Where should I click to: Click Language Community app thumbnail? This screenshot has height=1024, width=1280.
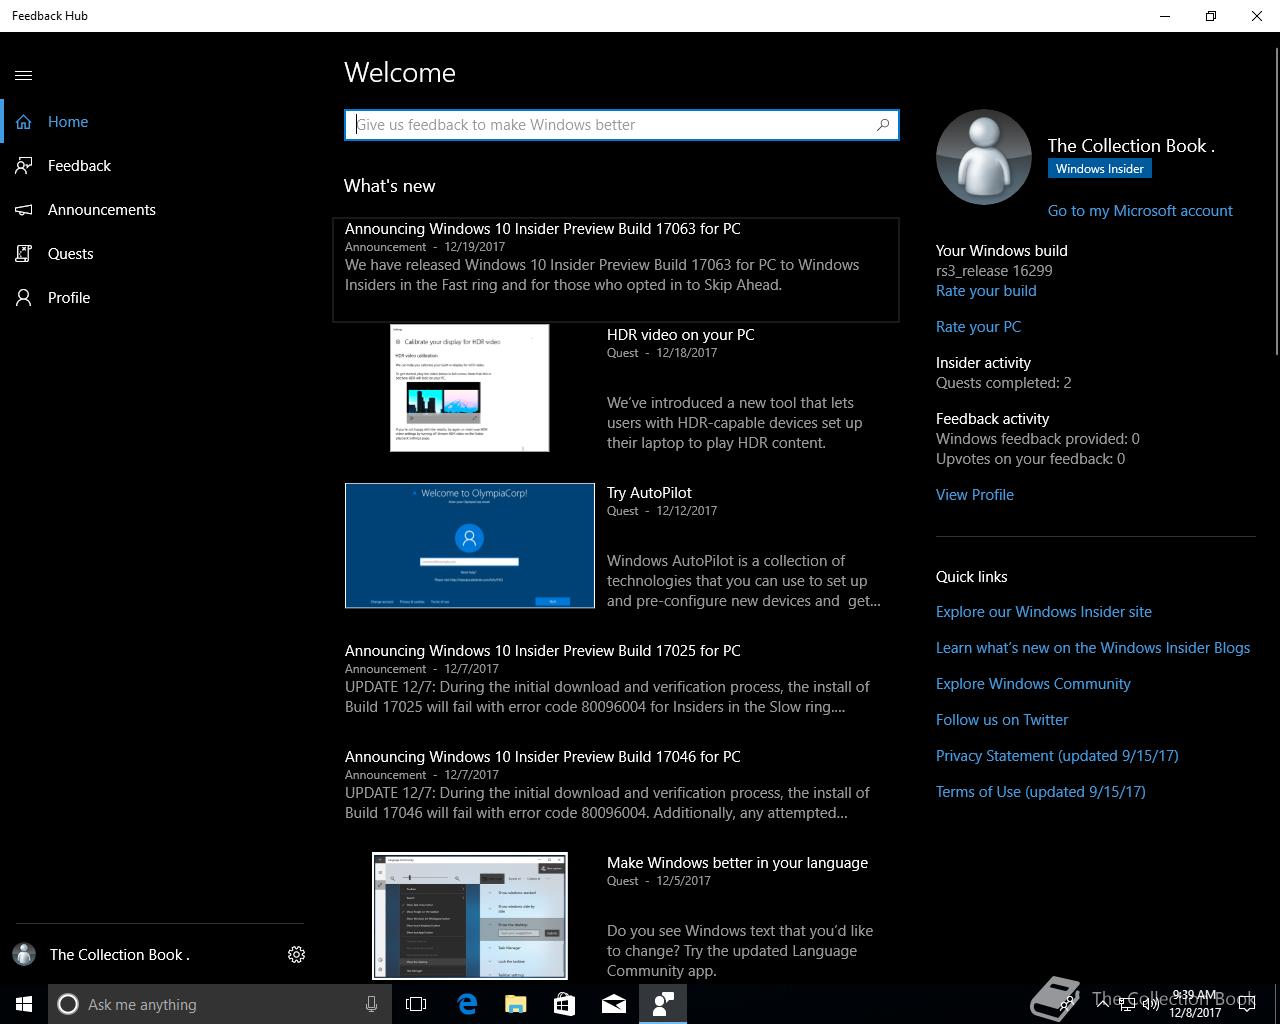[470, 916]
